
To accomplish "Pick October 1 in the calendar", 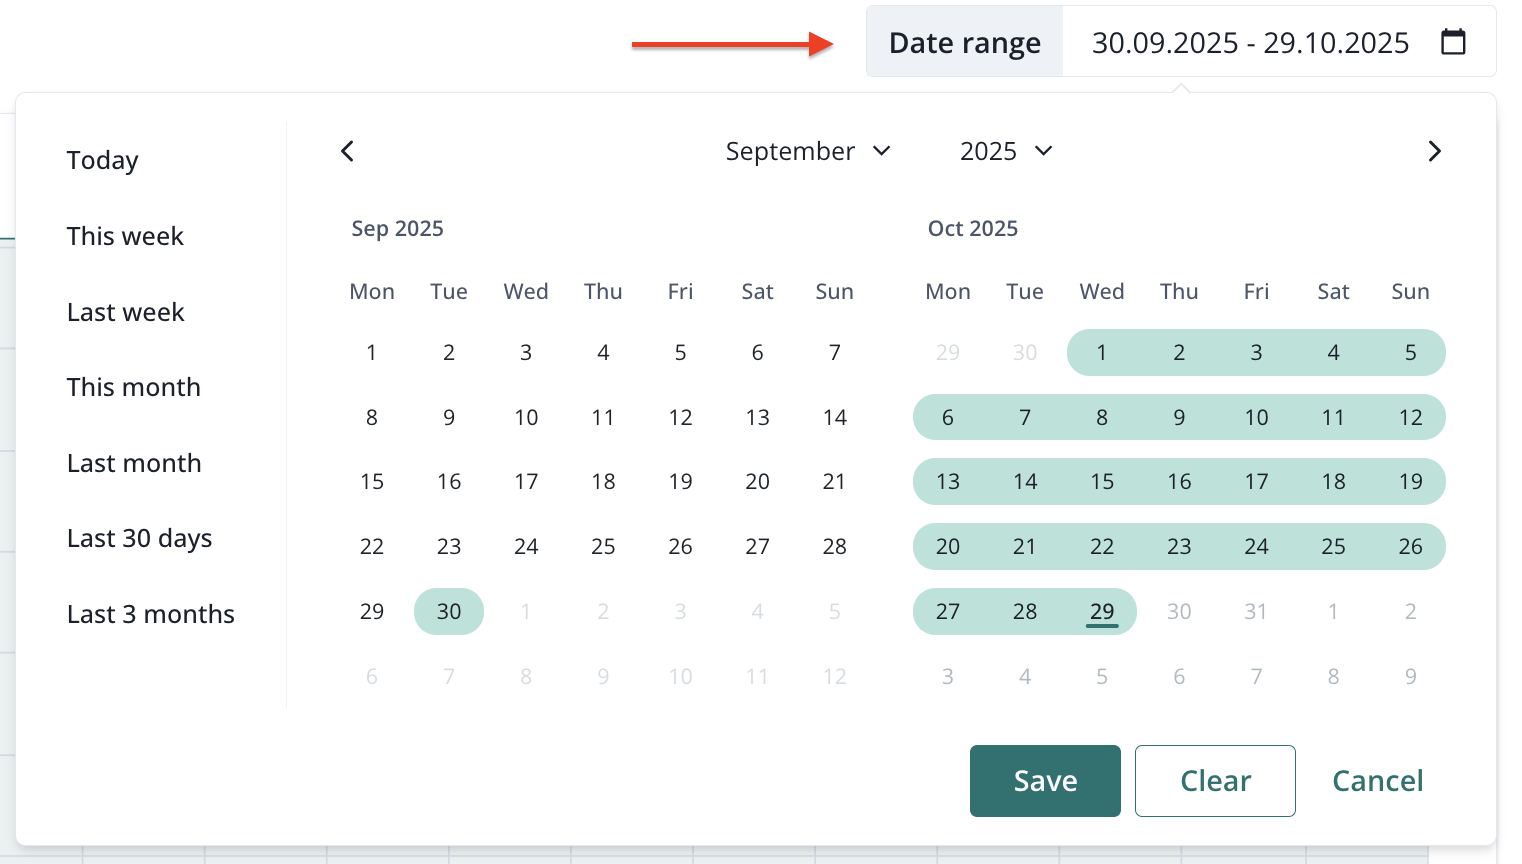I will pyautogui.click(x=1102, y=352).
